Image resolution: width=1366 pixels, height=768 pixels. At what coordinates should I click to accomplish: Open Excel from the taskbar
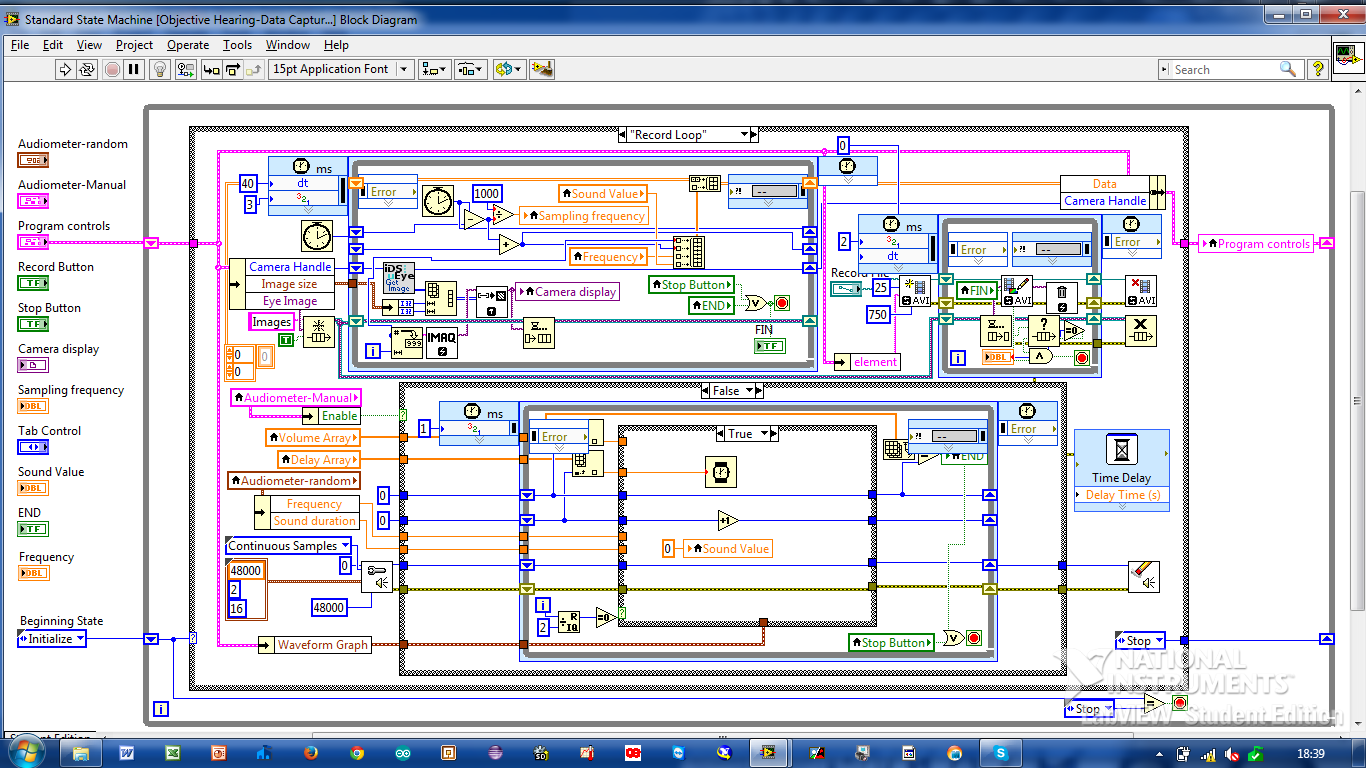tap(172, 752)
